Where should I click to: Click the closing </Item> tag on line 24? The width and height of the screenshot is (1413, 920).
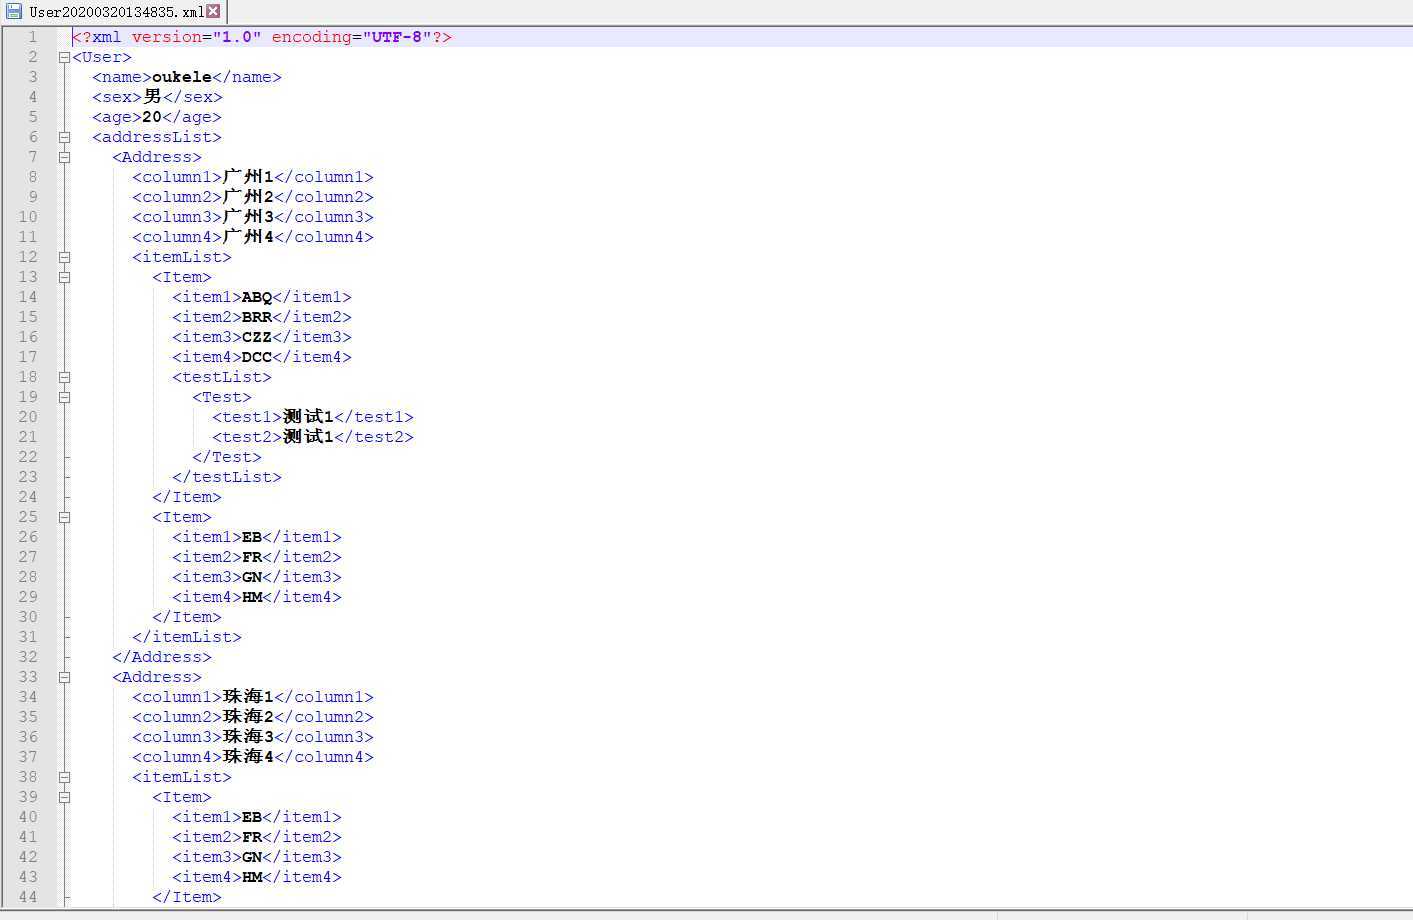tap(187, 497)
